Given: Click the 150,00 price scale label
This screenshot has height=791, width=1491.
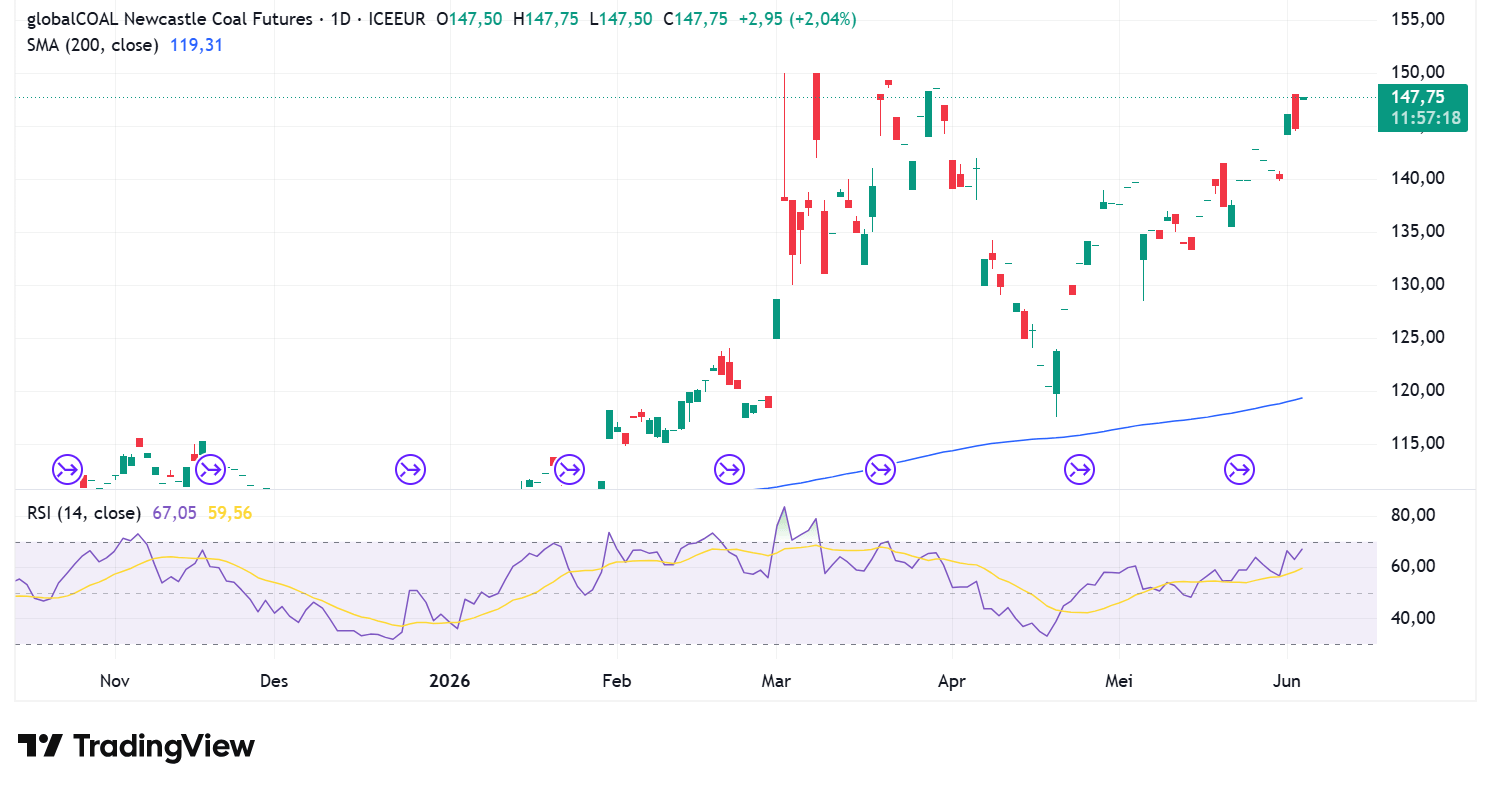Looking at the screenshot, I should (x=1418, y=72).
